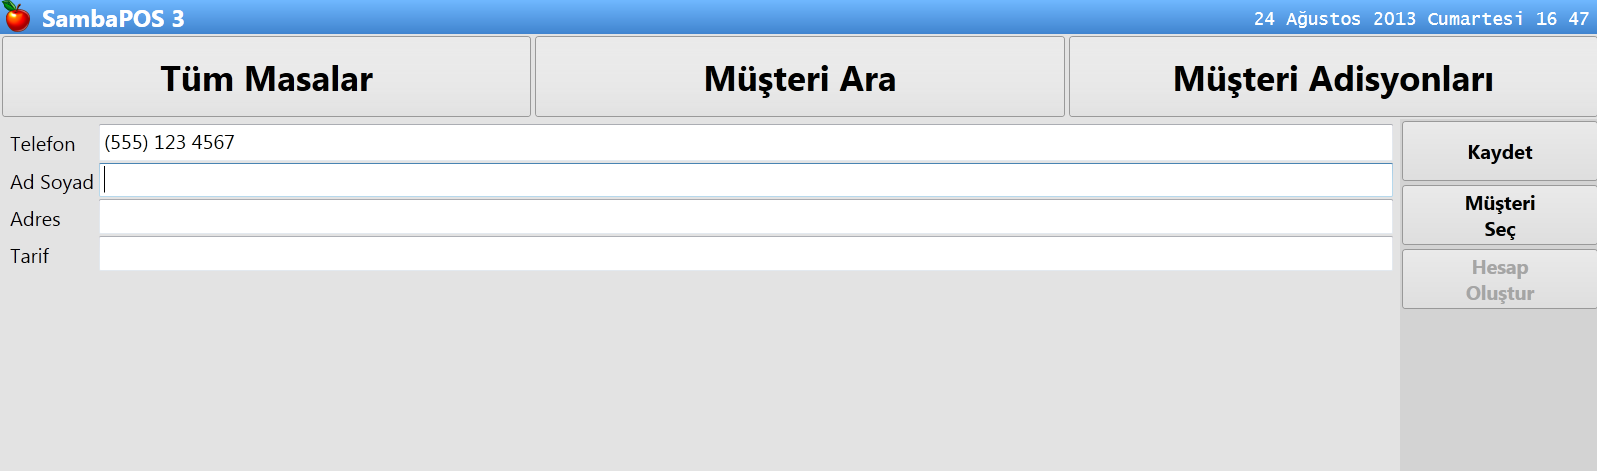The width and height of the screenshot is (1597, 471).
Task: Focus the Telefon input field
Action: point(745,143)
